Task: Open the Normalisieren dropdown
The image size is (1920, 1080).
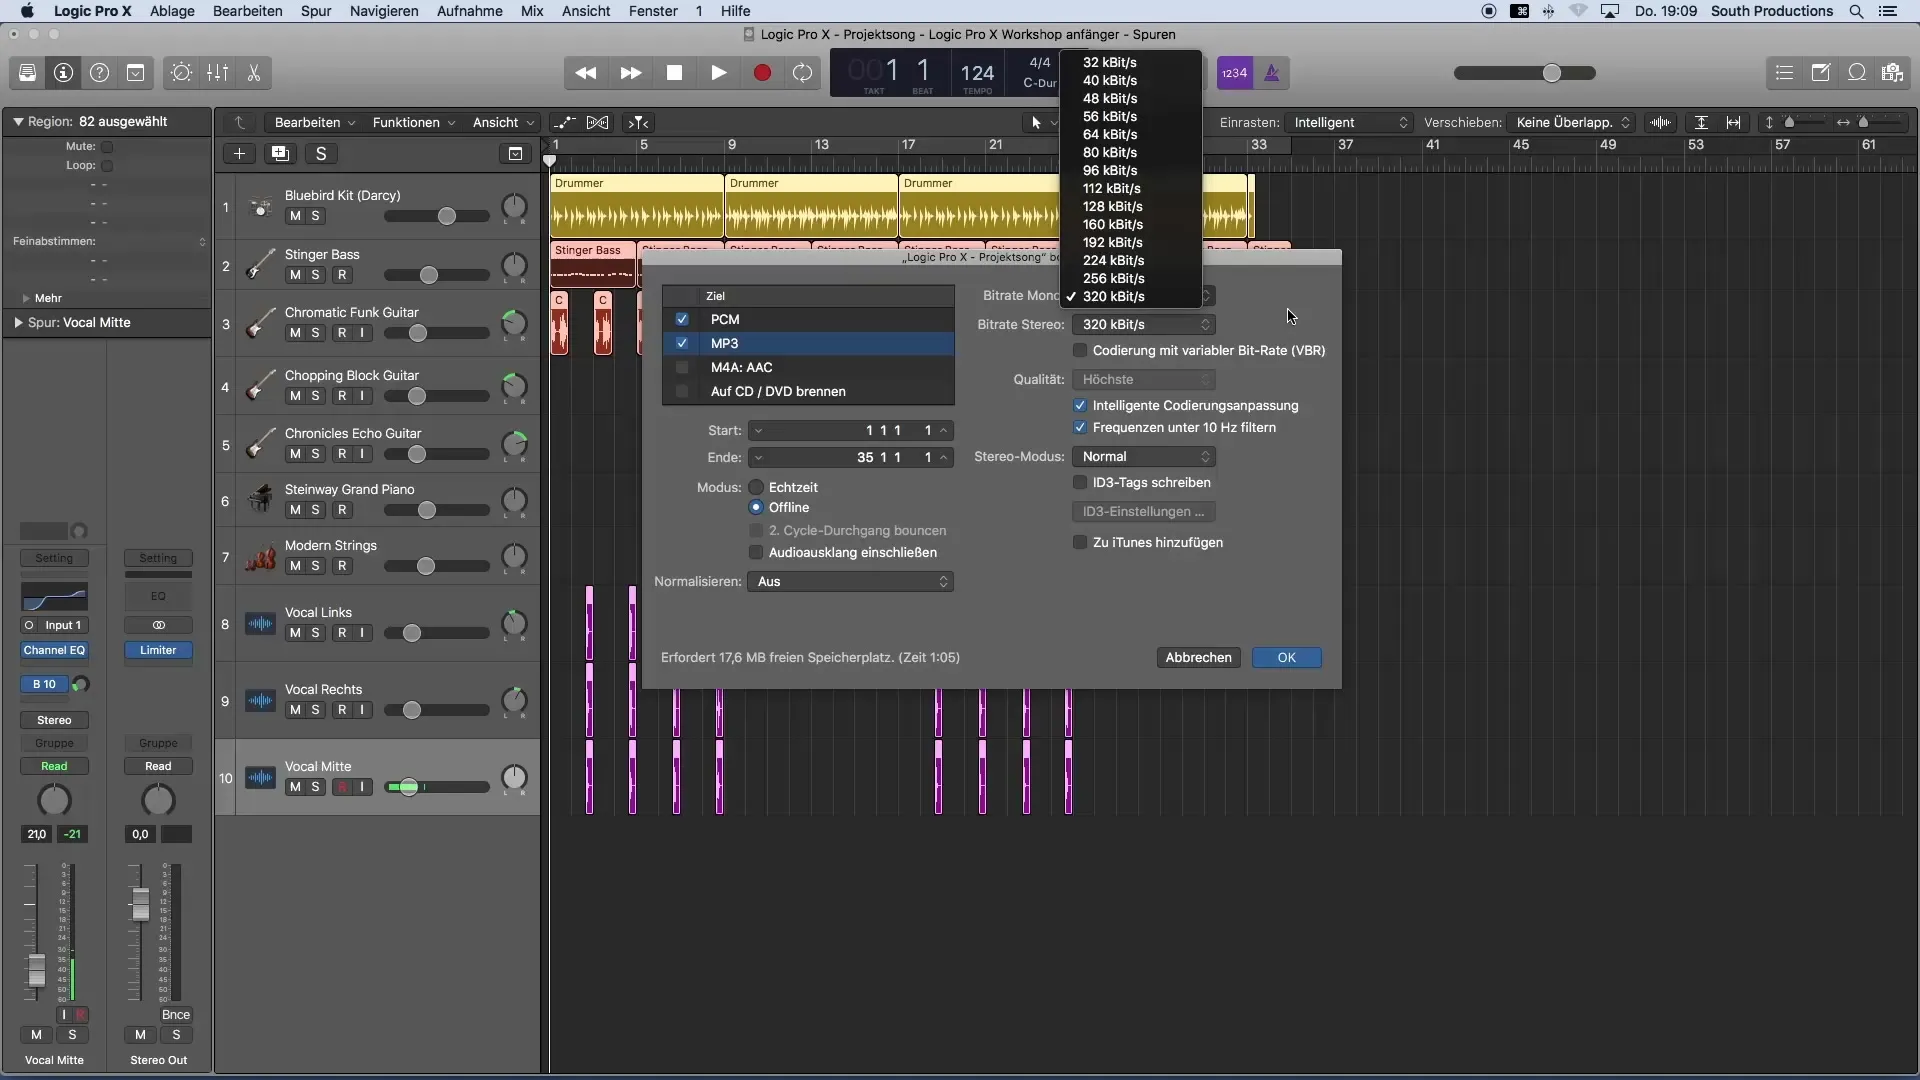Action: pyautogui.click(x=850, y=582)
